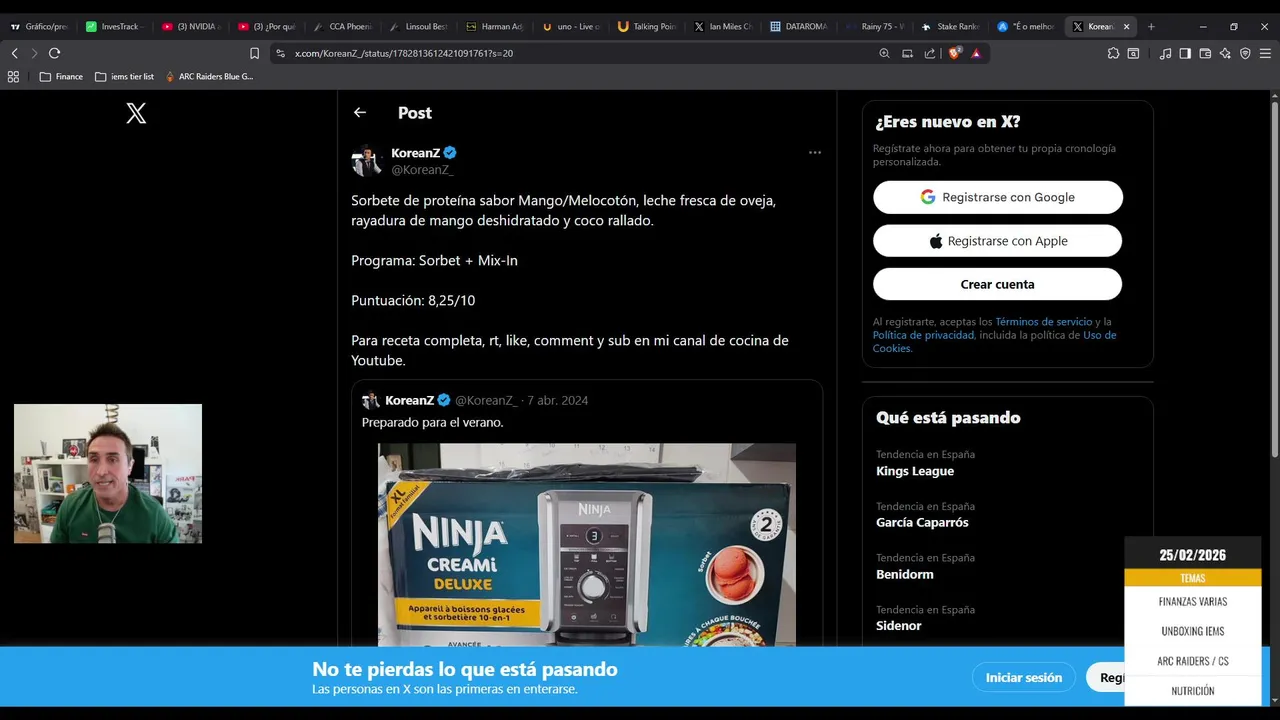Click the verified badge beside the main KoreanZ name
Image resolution: width=1280 pixels, height=720 pixels.
click(450, 153)
